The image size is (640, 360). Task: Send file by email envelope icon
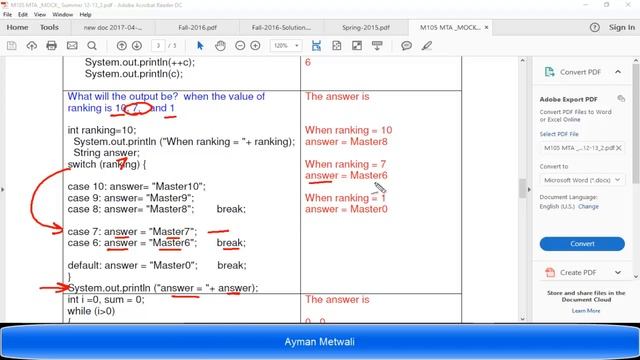click(72, 46)
